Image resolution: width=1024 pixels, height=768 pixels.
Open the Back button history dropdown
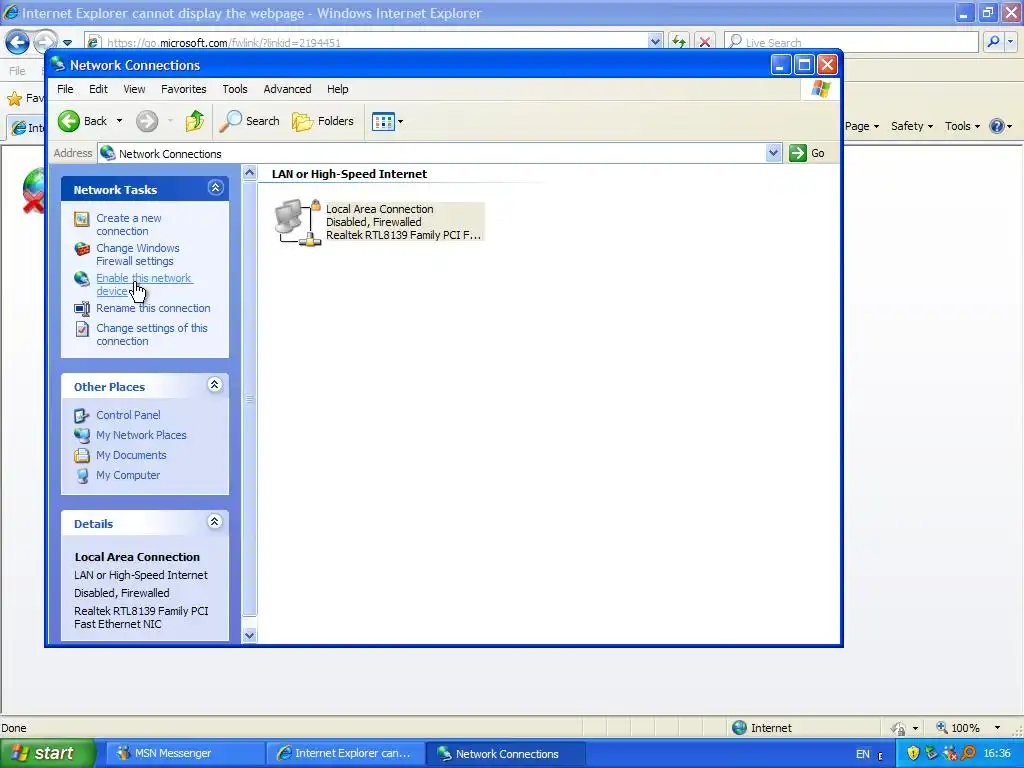coord(119,121)
